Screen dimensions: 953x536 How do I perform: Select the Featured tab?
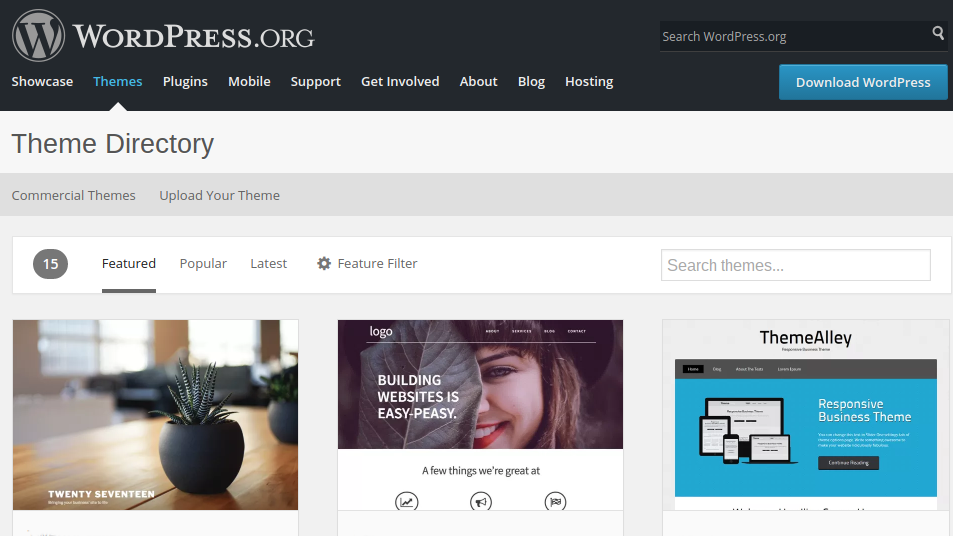coord(129,264)
